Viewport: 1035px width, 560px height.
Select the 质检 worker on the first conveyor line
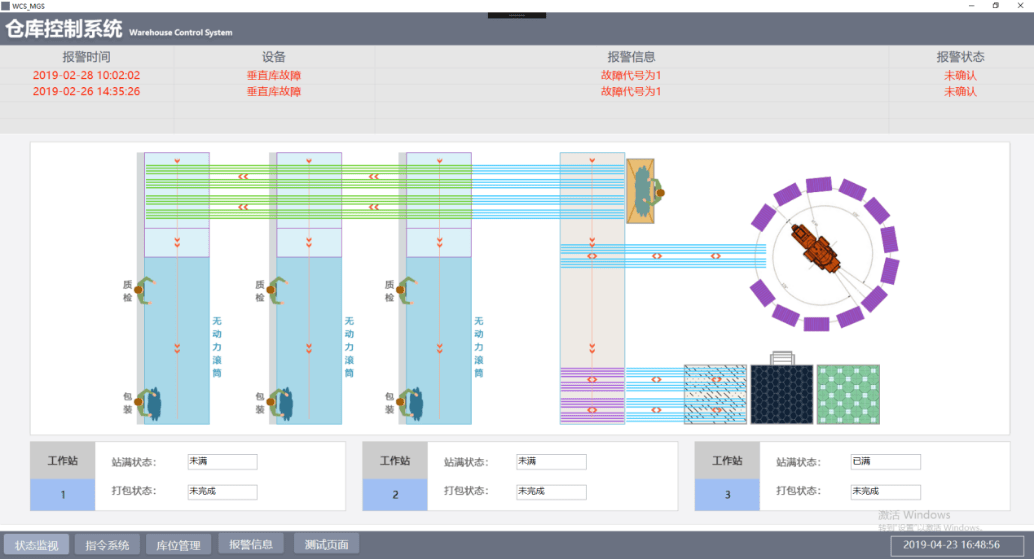point(145,290)
